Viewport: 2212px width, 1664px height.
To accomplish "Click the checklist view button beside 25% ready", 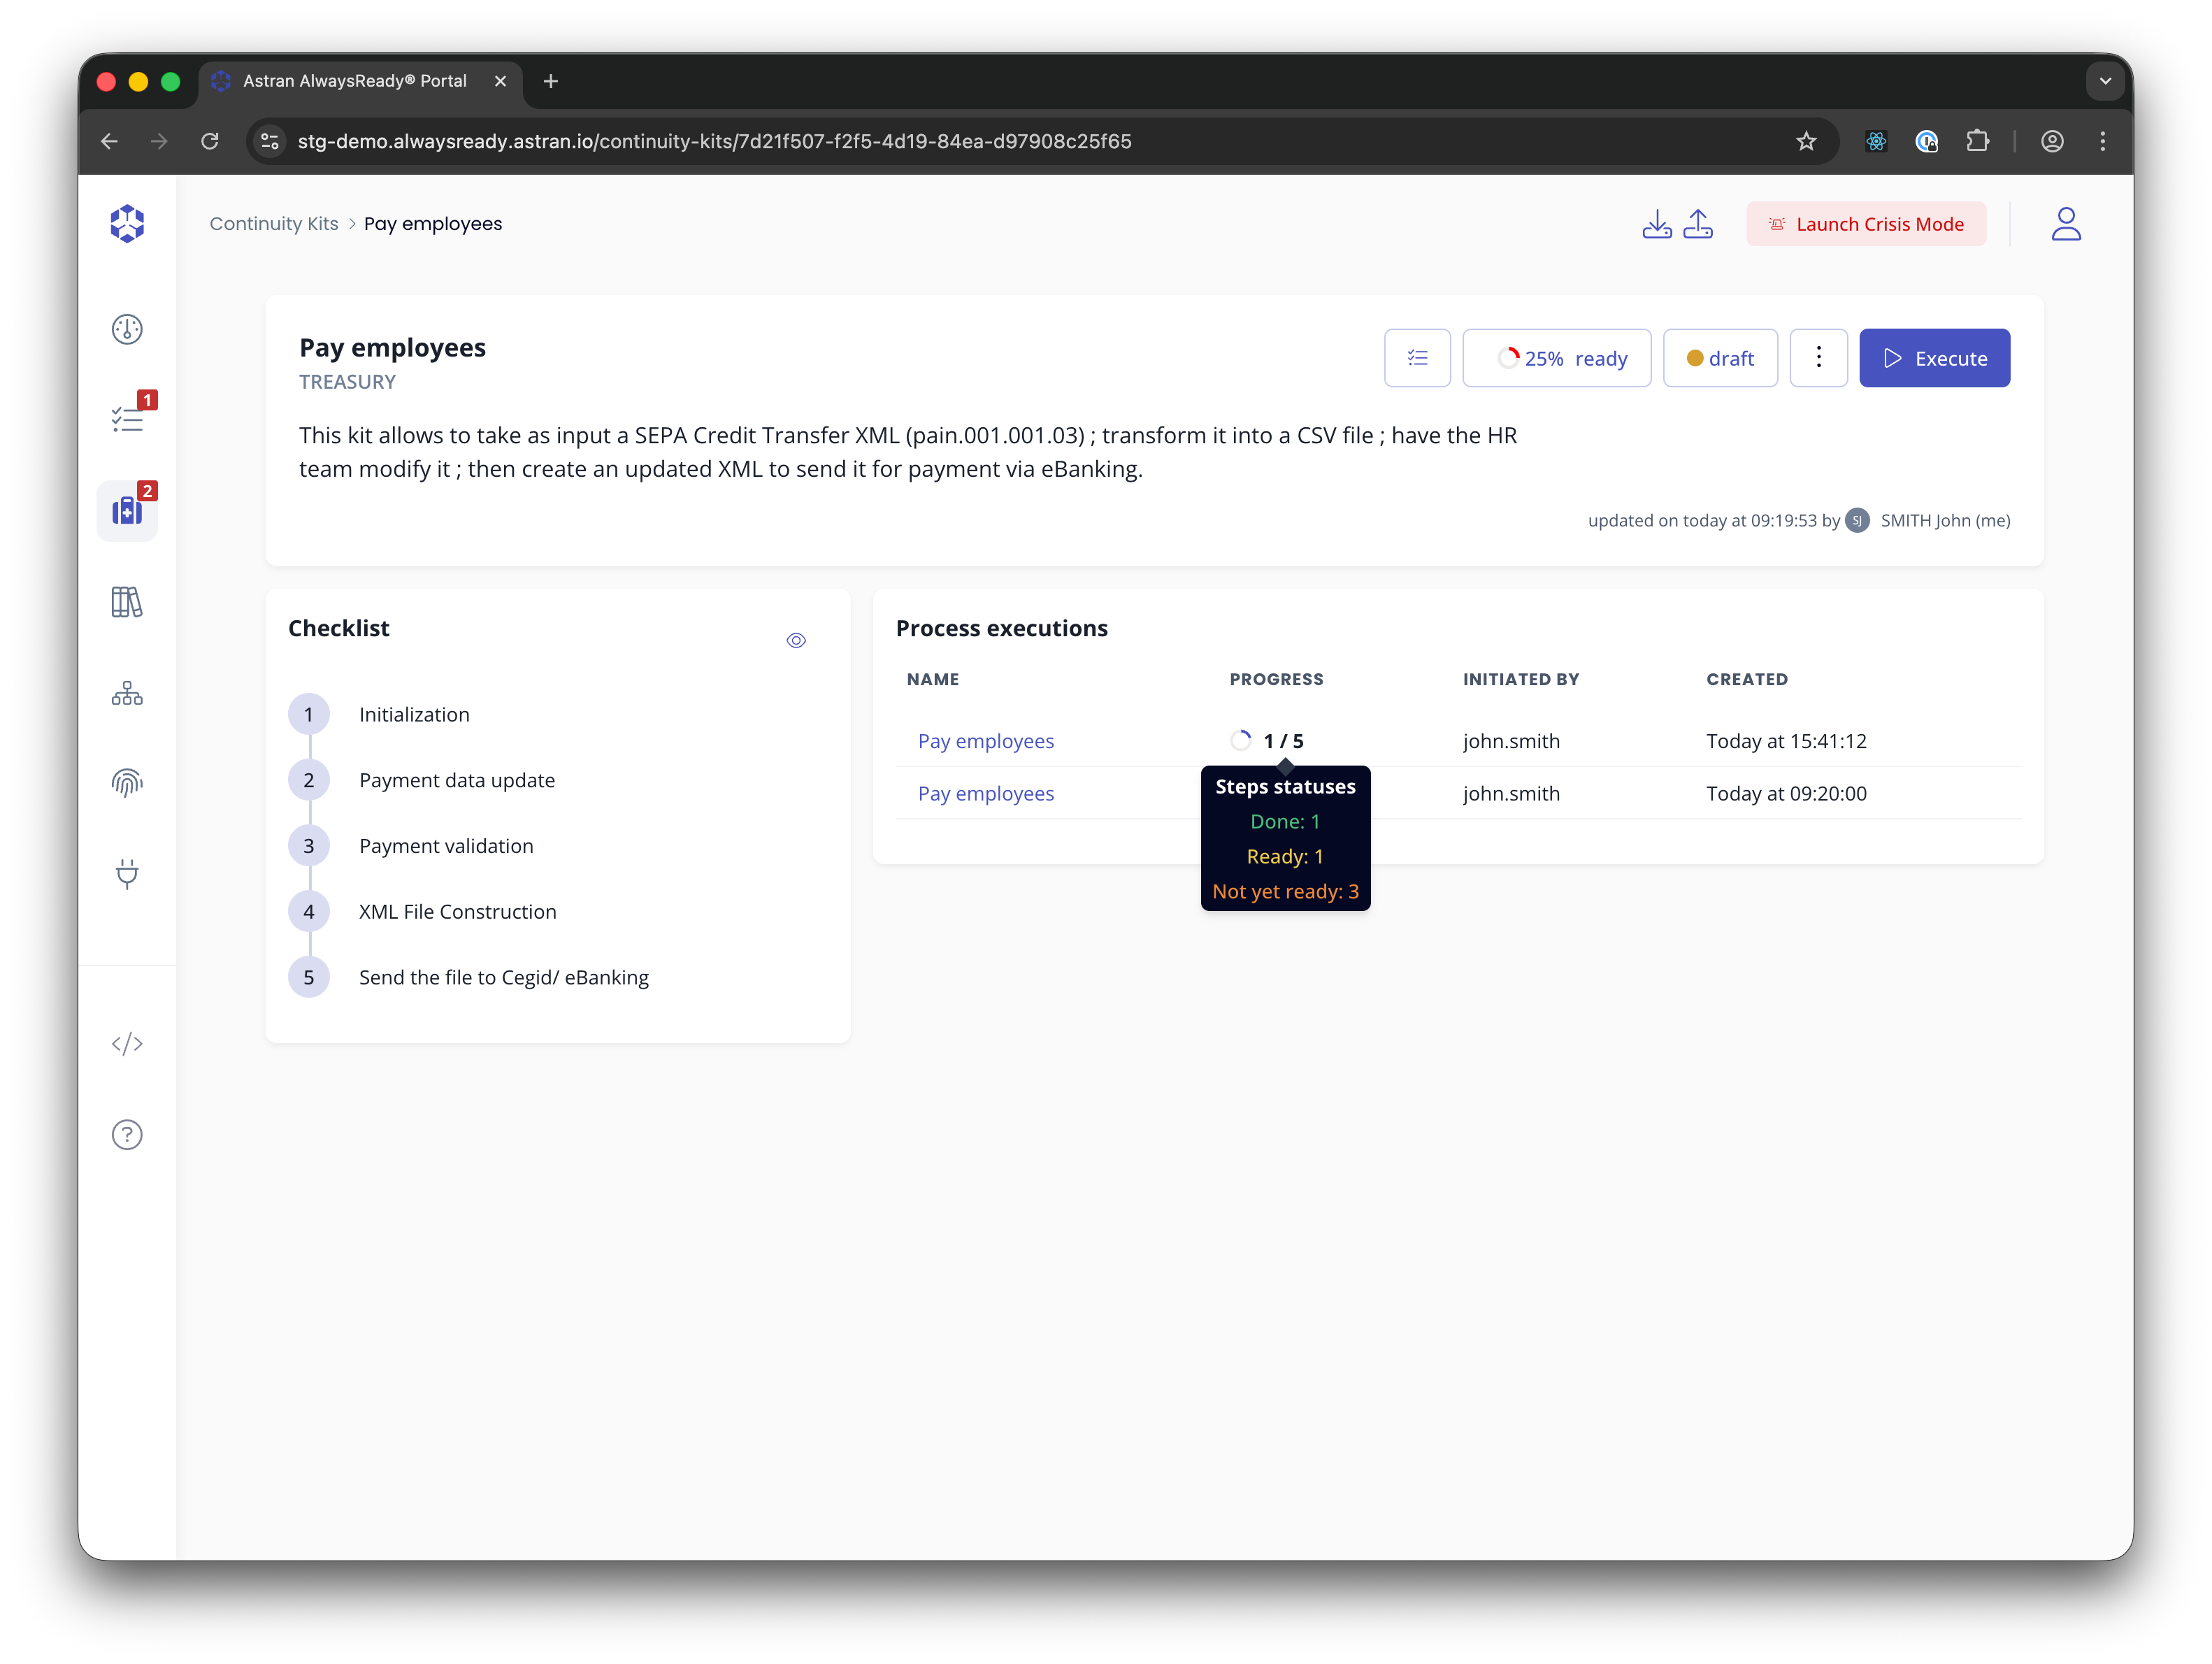I will coord(1417,358).
